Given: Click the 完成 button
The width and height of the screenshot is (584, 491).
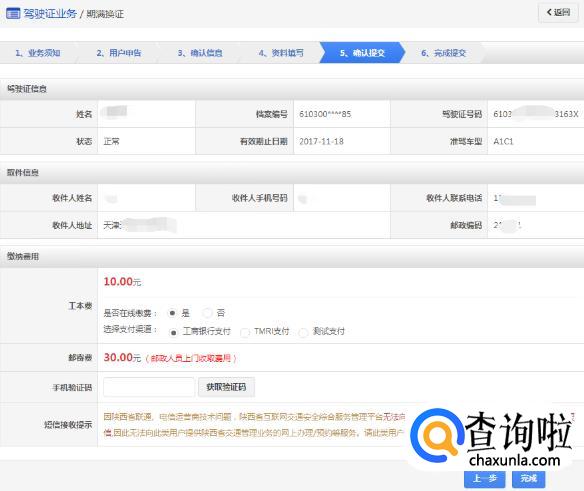Looking at the screenshot, I should point(529,479).
